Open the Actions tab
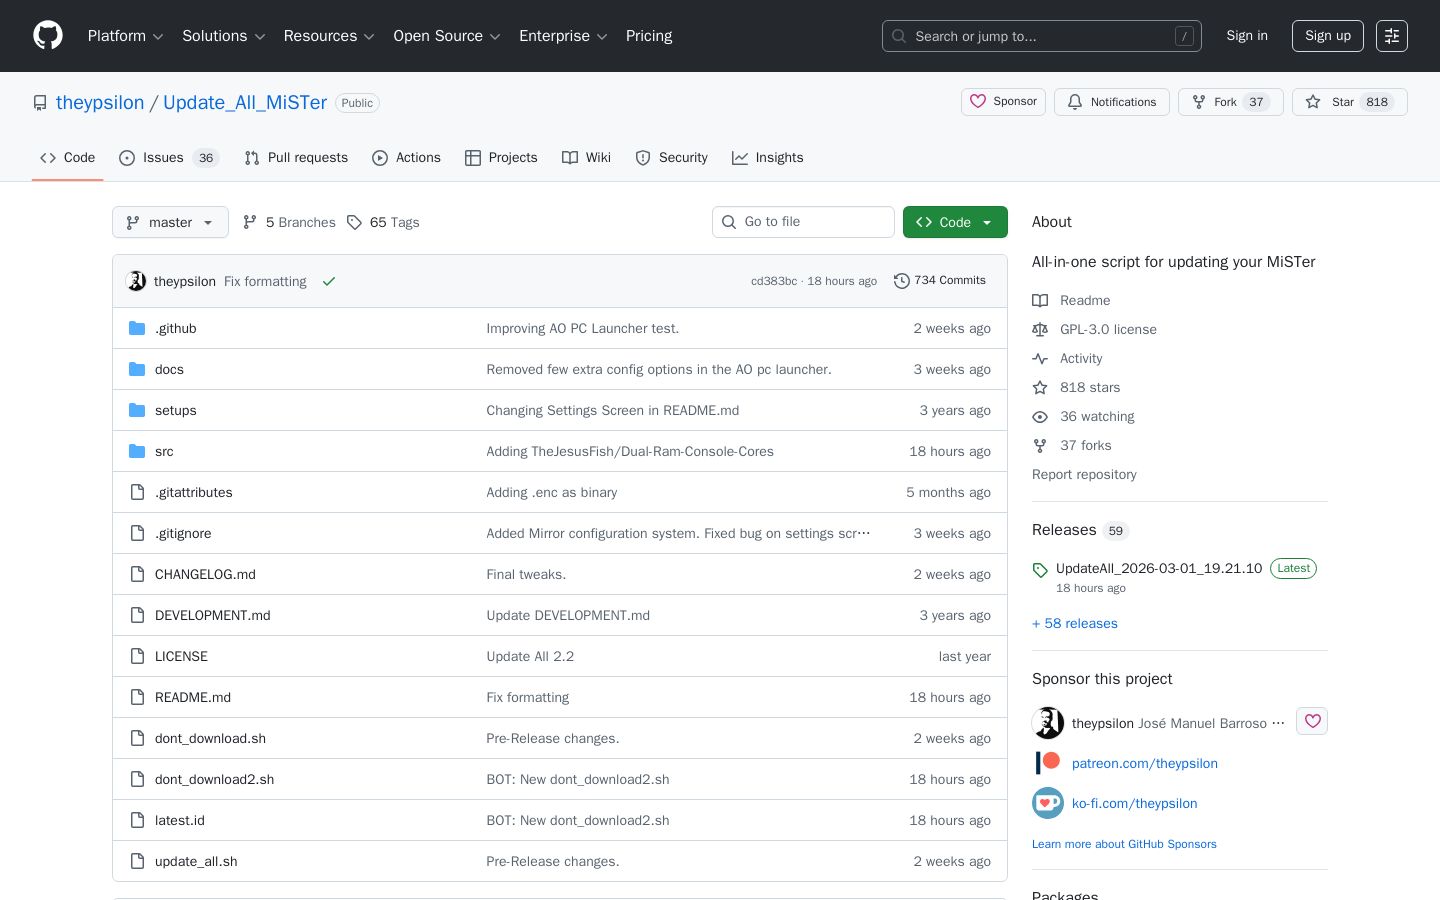The height and width of the screenshot is (900, 1440). (x=406, y=158)
